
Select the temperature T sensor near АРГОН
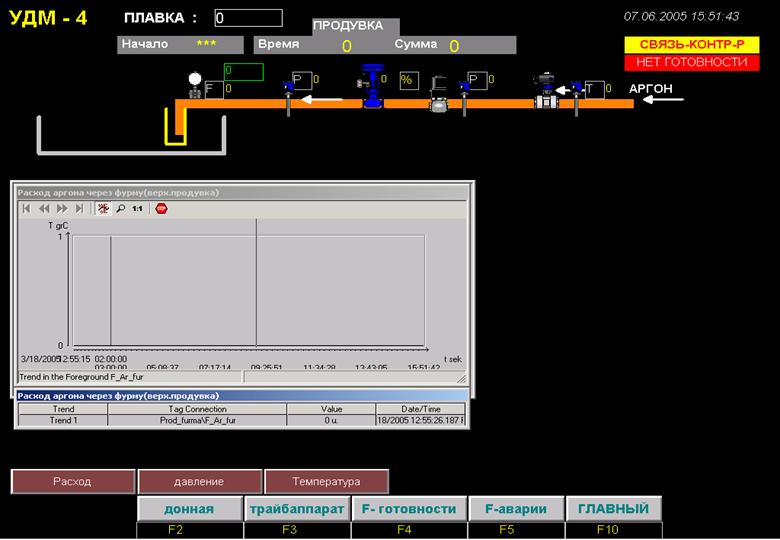point(577,97)
